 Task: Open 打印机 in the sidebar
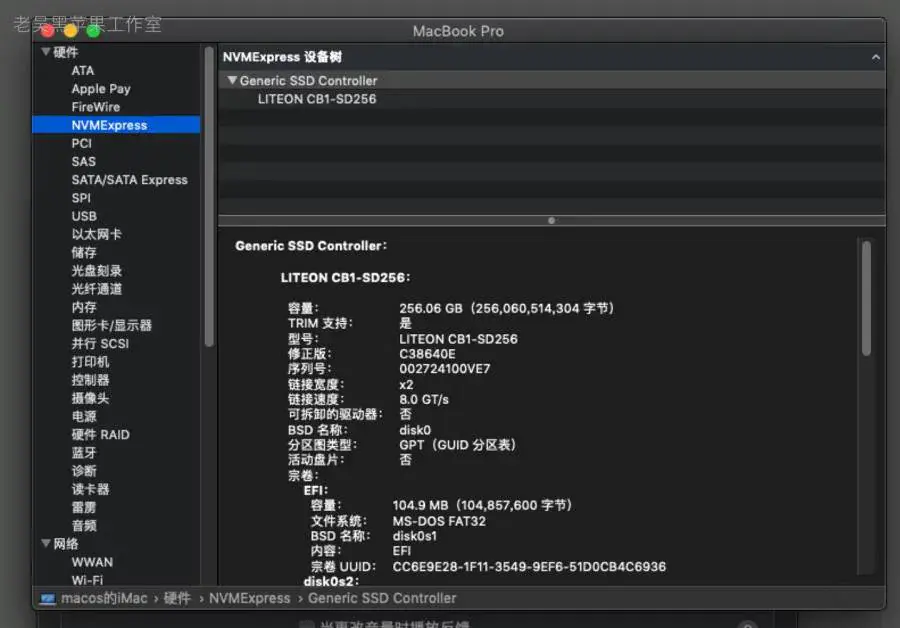point(90,362)
